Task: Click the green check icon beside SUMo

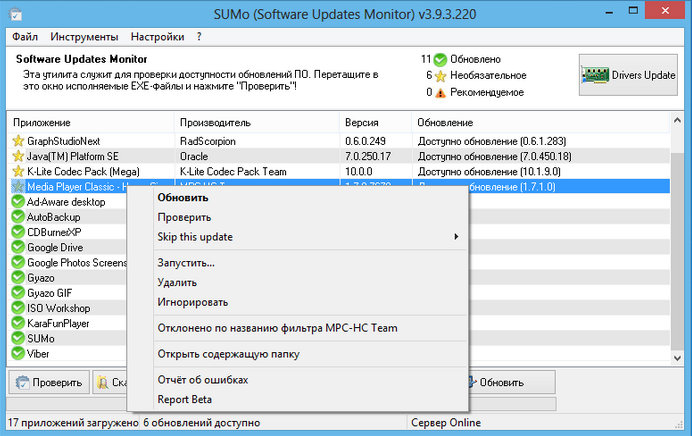Action: tap(18, 338)
